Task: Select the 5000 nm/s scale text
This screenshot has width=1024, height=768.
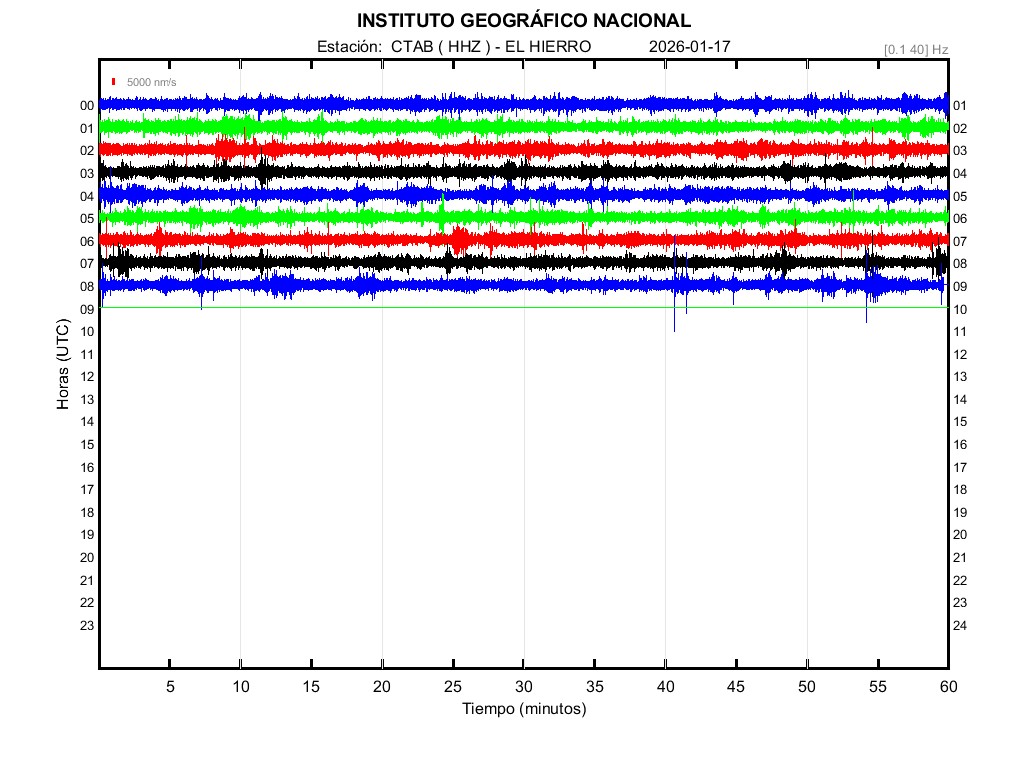Action: pyautogui.click(x=151, y=82)
